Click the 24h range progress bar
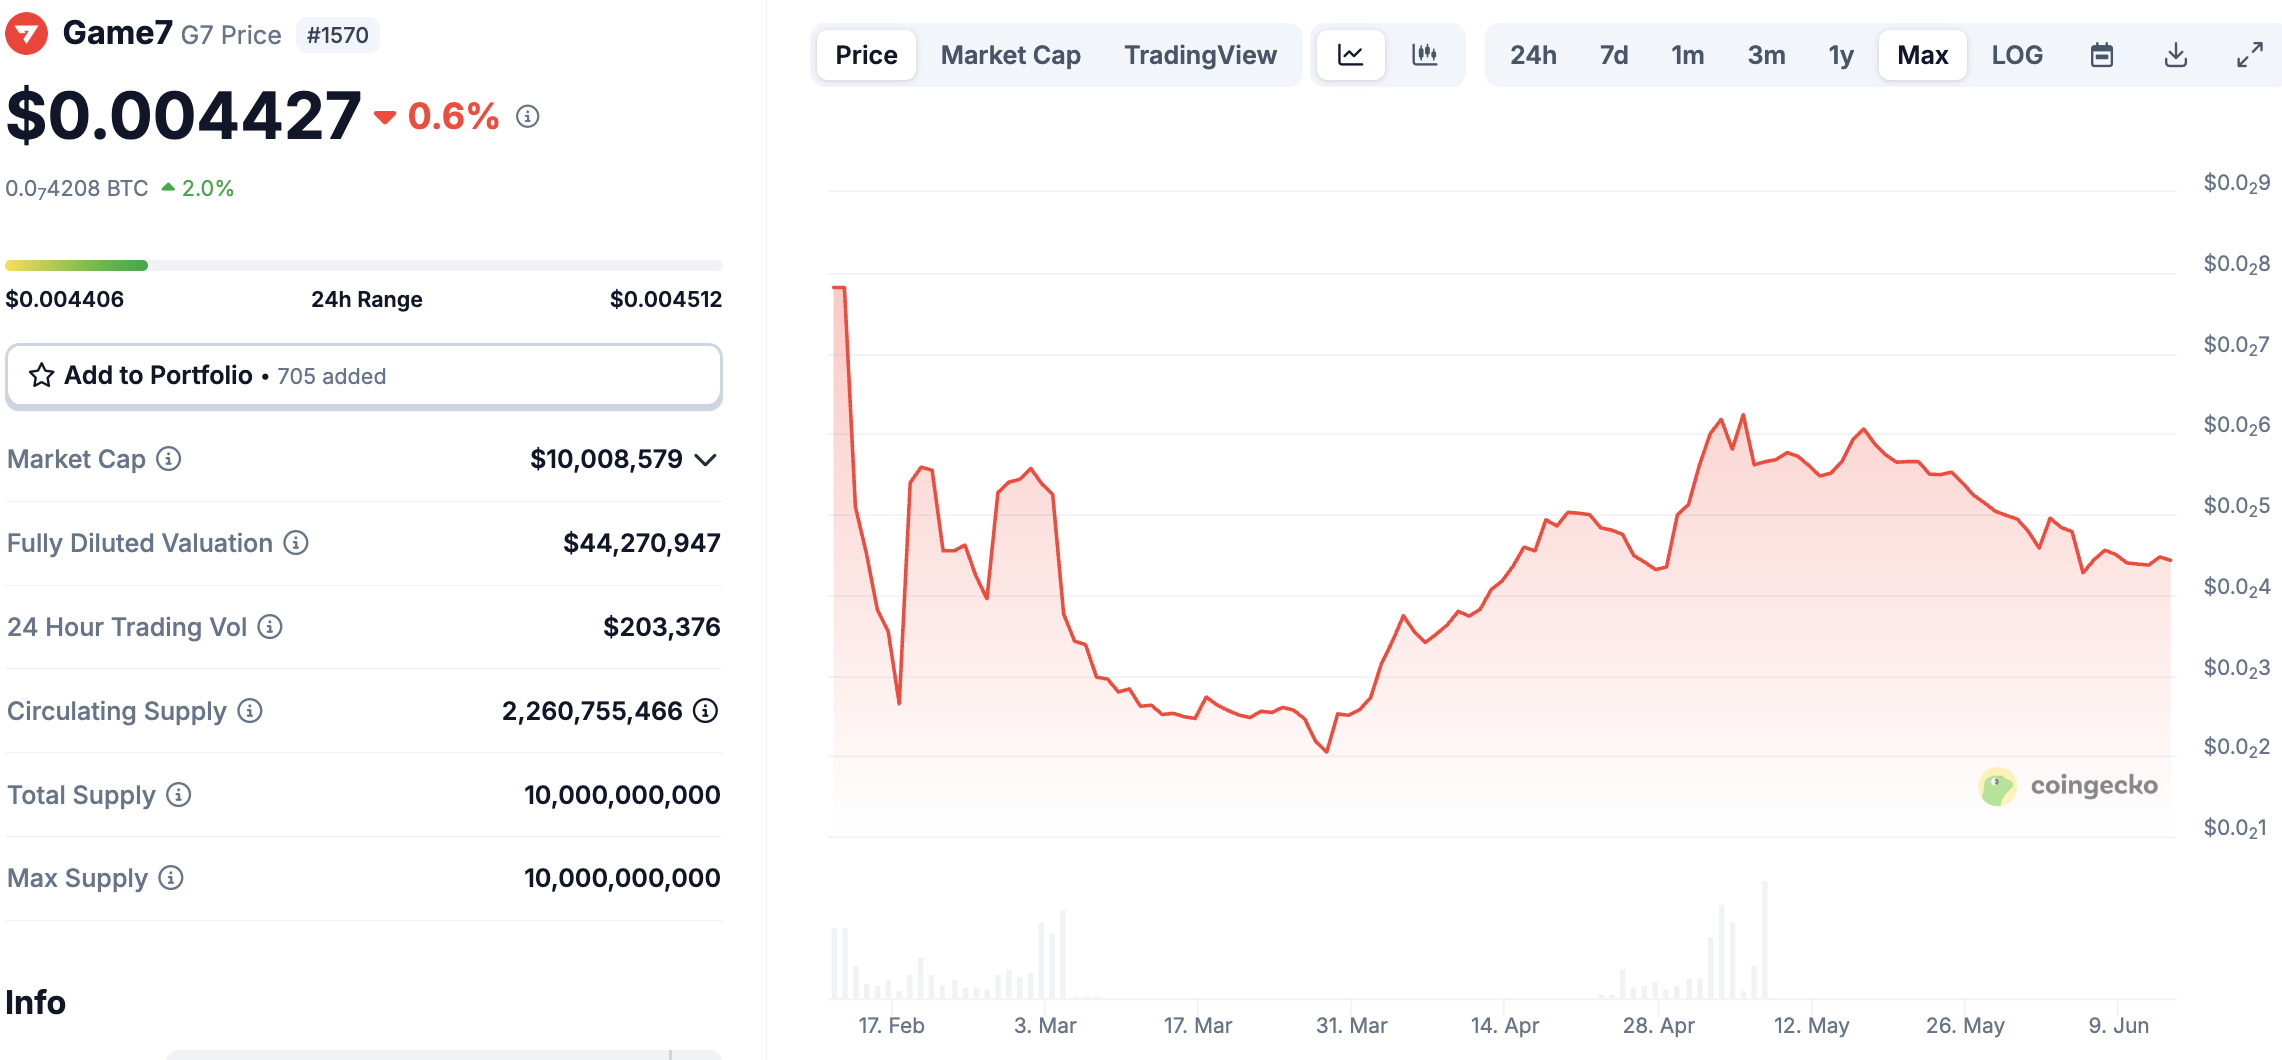2282x1060 pixels. [363, 266]
